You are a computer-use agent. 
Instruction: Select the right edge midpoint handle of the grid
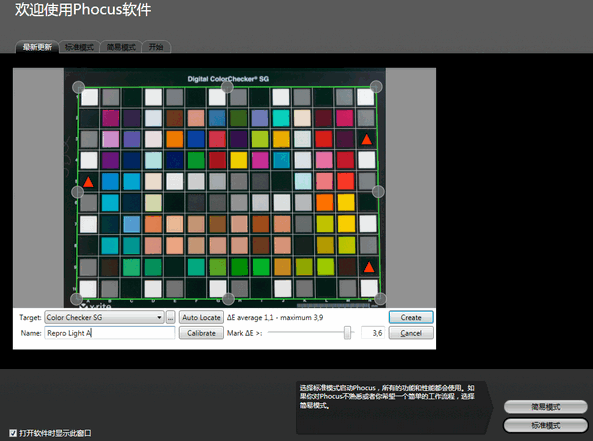tap(378, 192)
